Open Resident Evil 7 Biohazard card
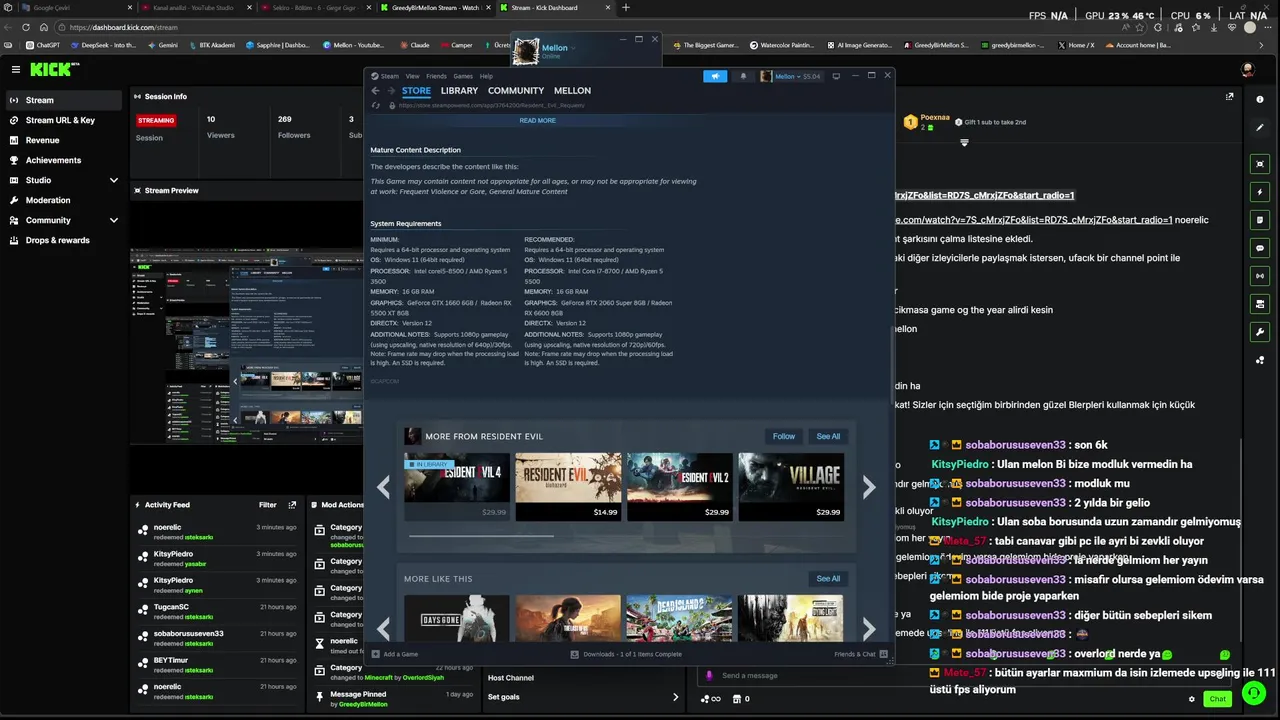This screenshot has height=720, width=1280. tap(568, 486)
